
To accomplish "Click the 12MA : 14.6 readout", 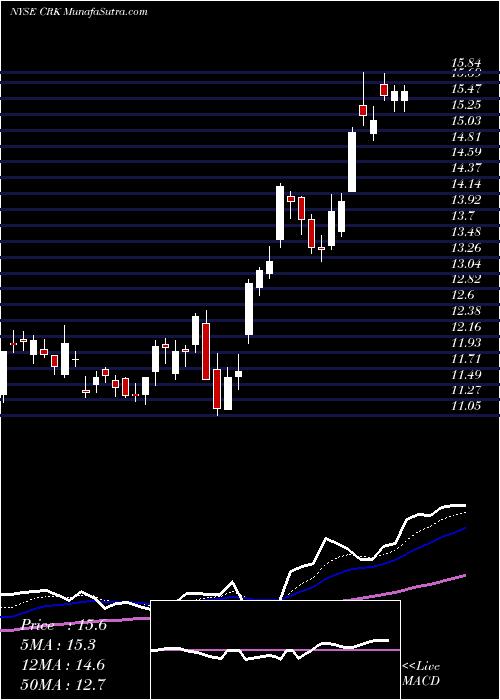I will (x=63, y=665).
